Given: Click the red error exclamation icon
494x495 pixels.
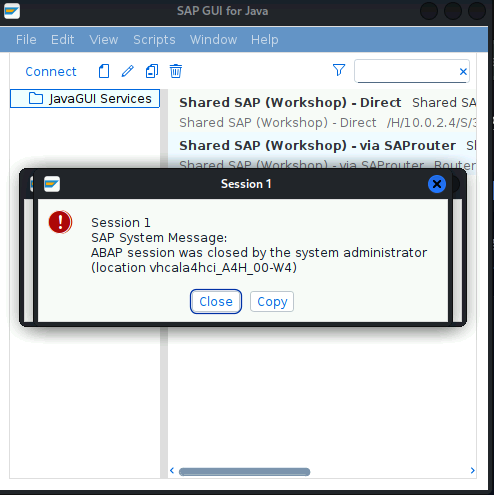Looking at the screenshot, I should pos(60,222).
